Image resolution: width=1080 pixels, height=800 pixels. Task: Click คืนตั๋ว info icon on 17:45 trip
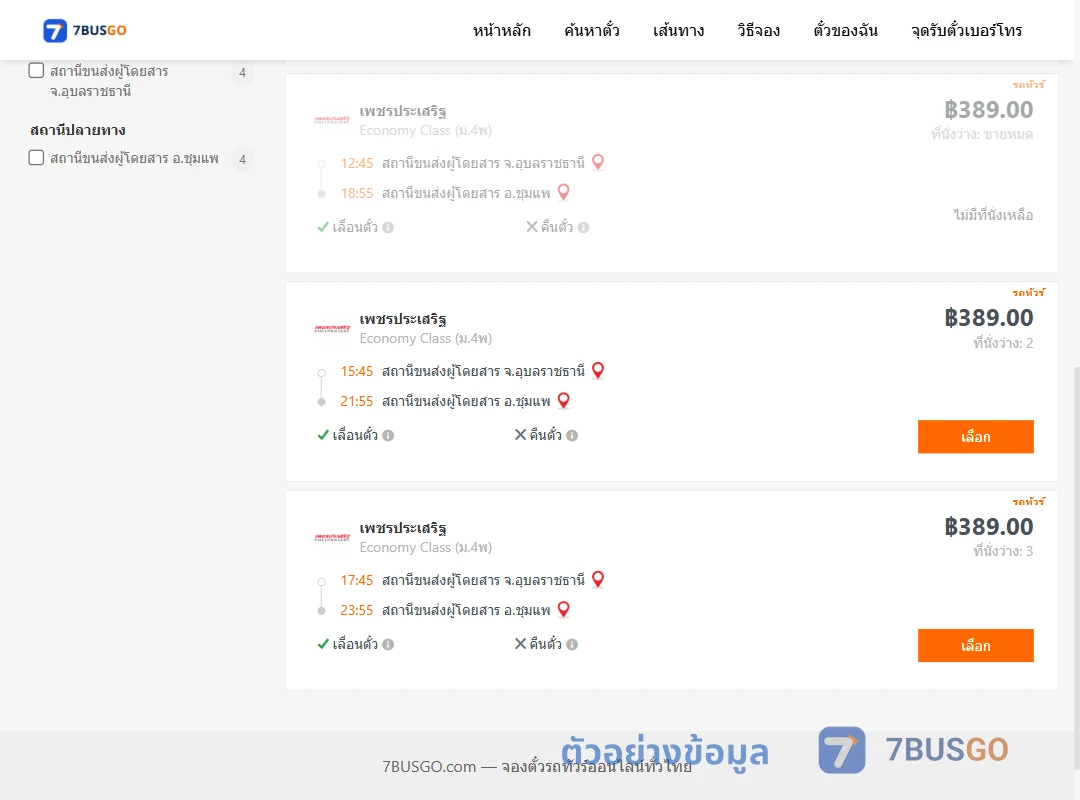(x=572, y=644)
